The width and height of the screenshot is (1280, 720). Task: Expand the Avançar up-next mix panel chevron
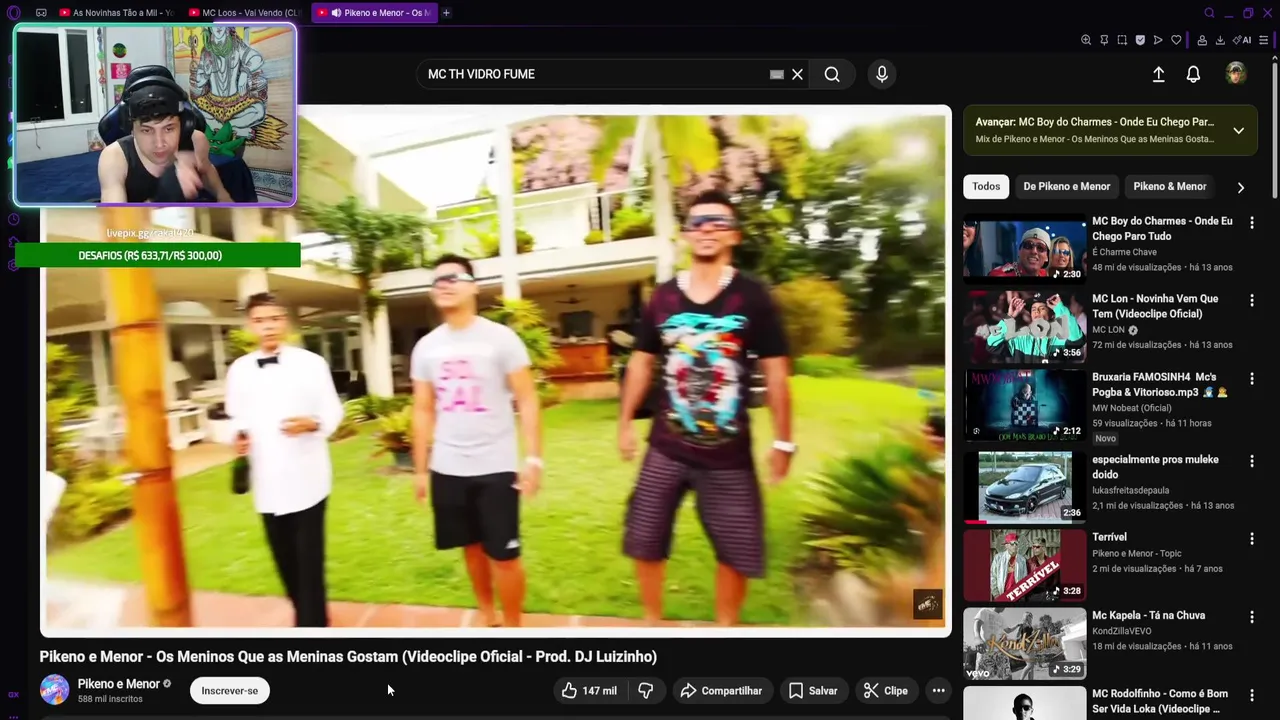1238,130
